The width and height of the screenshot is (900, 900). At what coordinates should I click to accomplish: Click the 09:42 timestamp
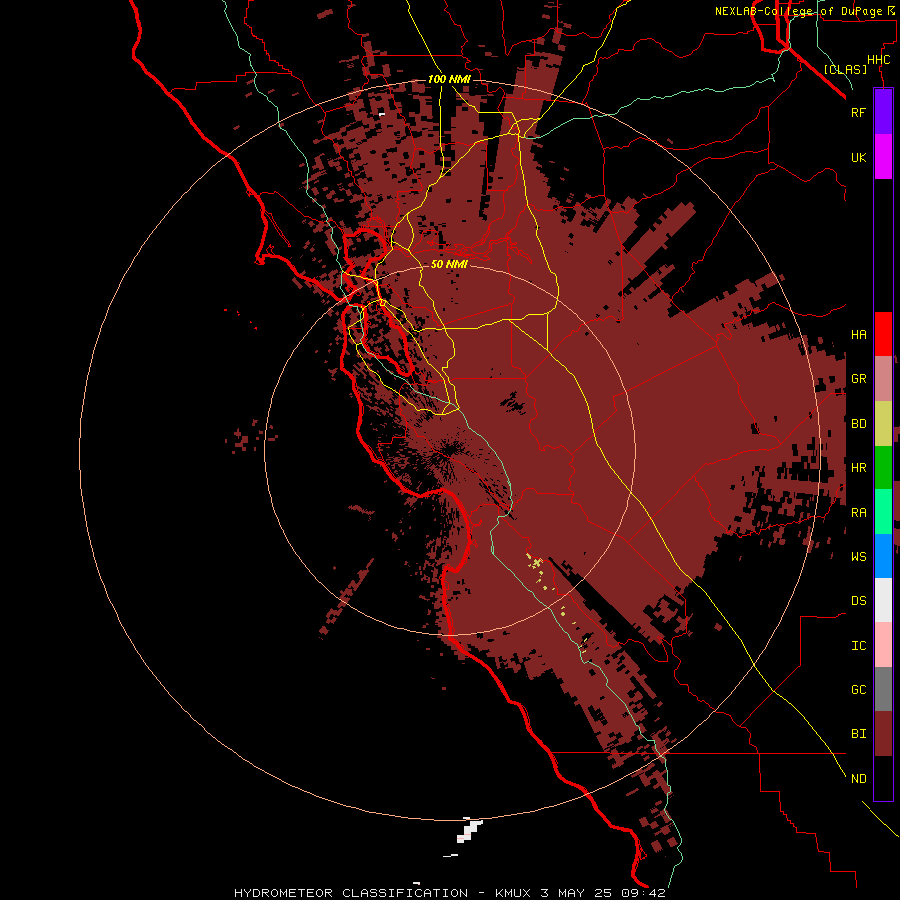[643, 893]
